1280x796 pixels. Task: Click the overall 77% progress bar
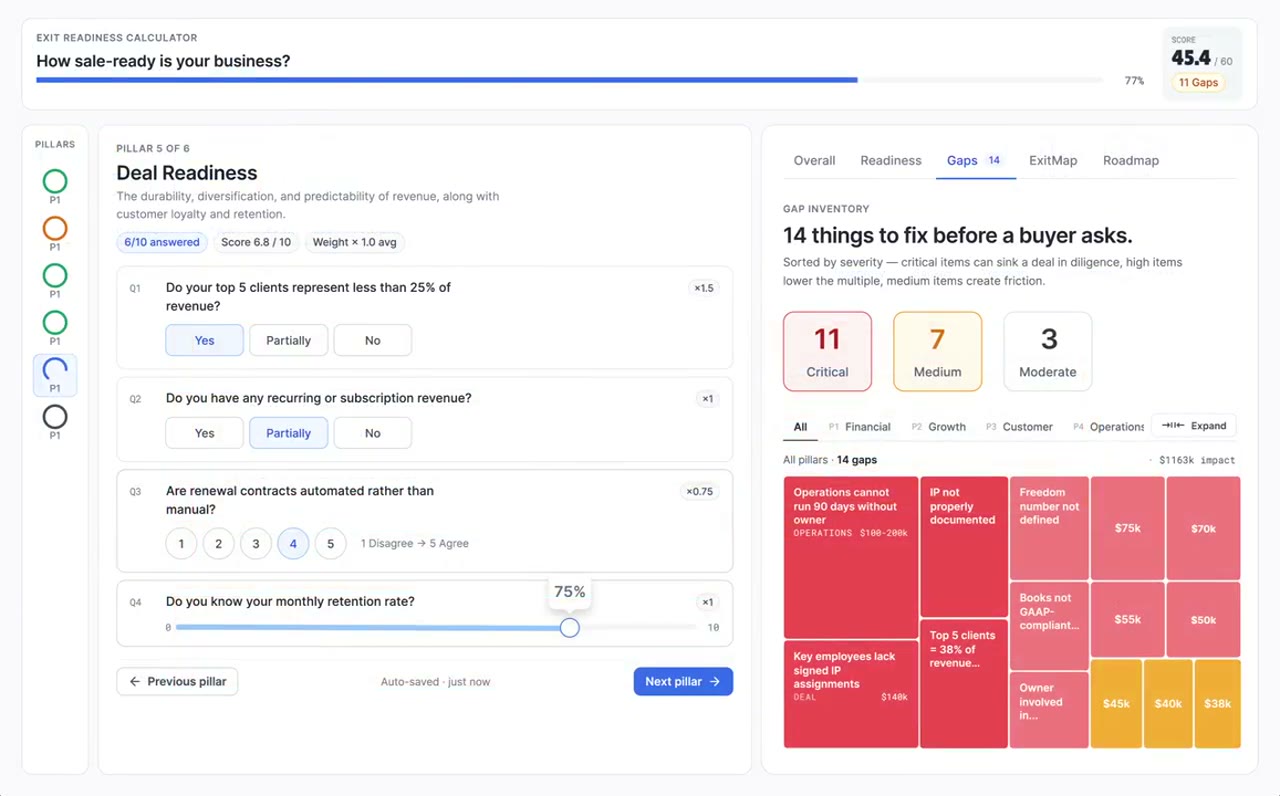pyautogui.click(x=570, y=80)
